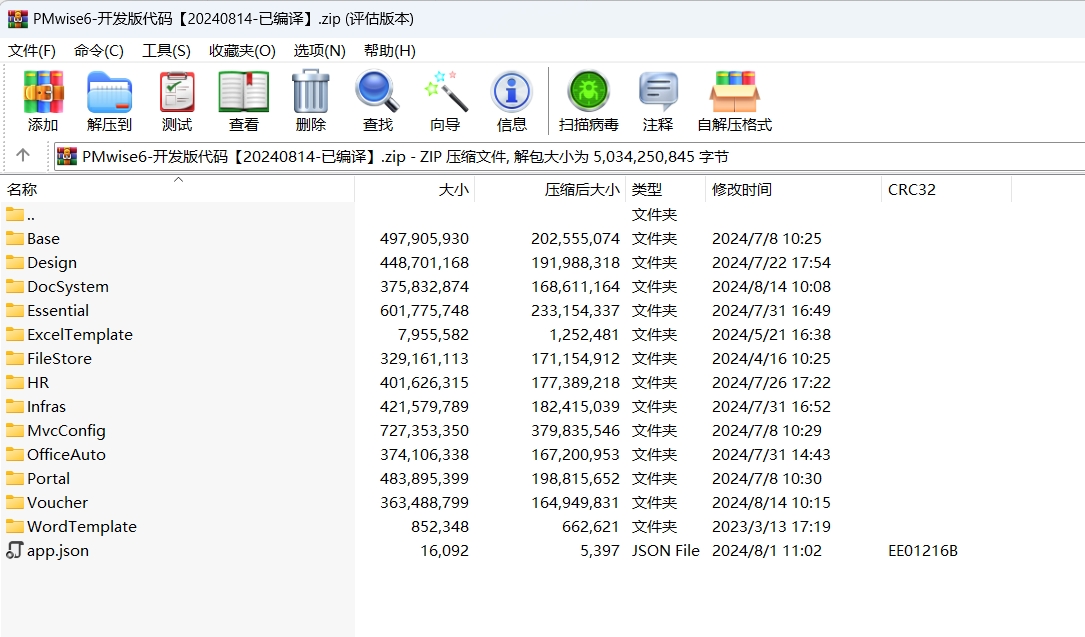This screenshot has height=637, width=1085.
Task: Click size 401,626,315 in HR row
Action: [x=424, y=382]
